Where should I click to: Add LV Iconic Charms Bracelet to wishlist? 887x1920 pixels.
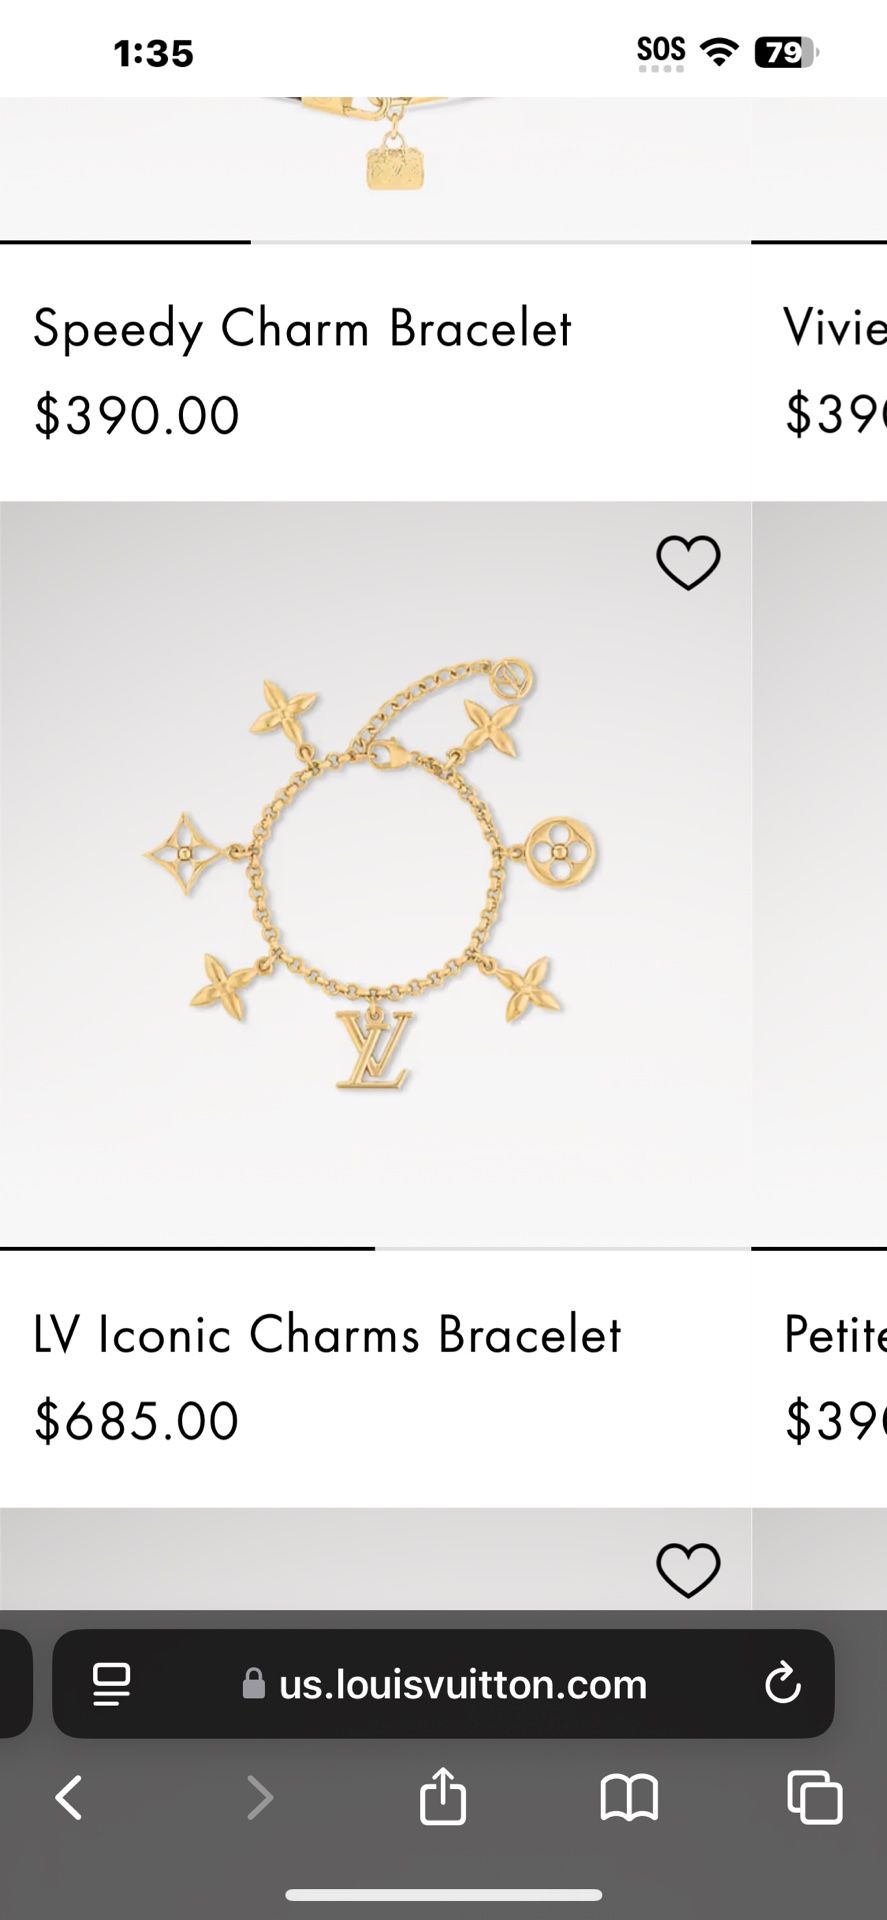point(688,562)
